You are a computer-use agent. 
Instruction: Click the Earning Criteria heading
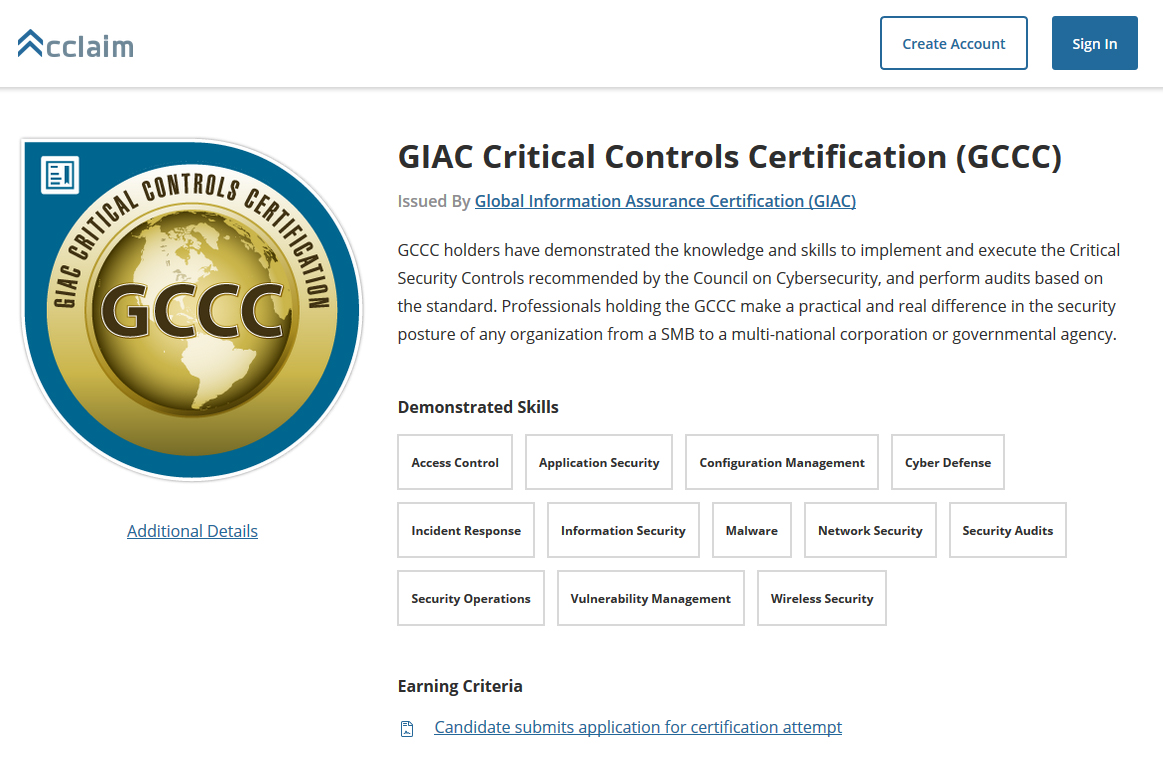click(x=460, y=686)
